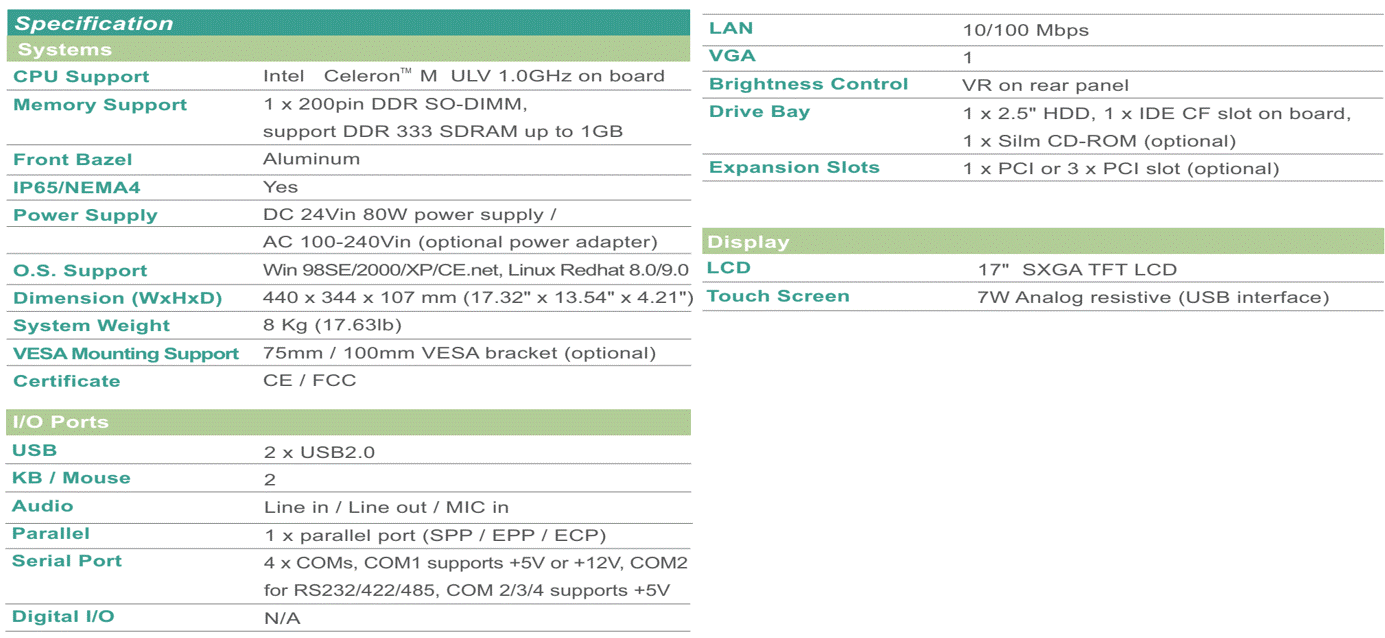Viewport: 1385px width, 638px height.
Task: Click the Expansion Slots label
Action: pyautogui.click(x=794, y=168)
